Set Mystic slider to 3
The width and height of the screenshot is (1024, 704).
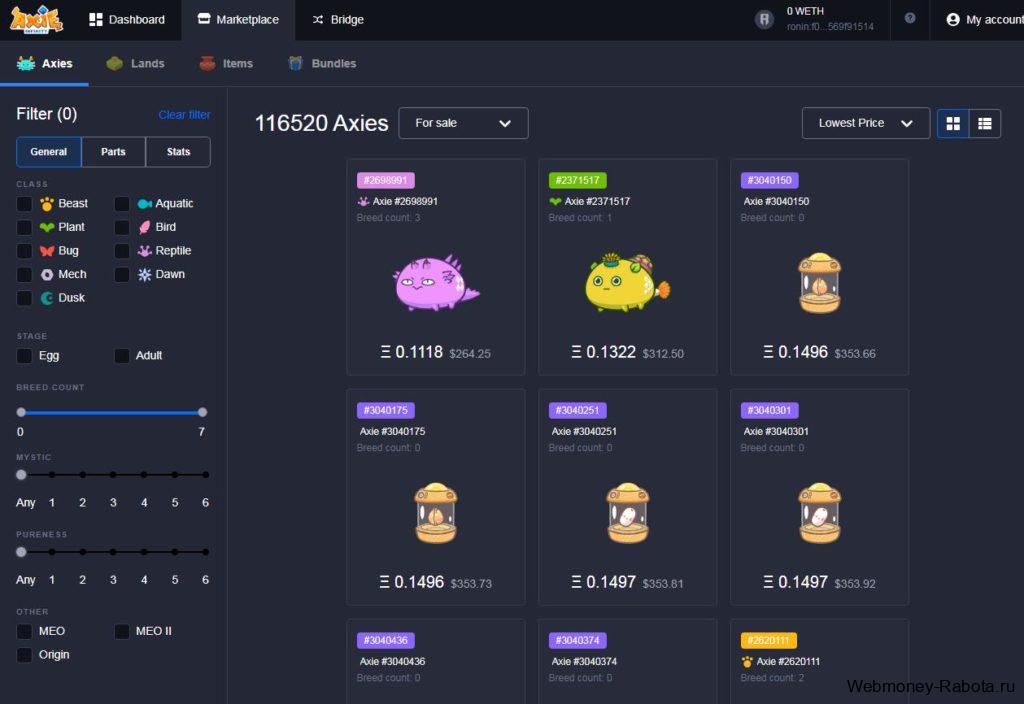113,475
